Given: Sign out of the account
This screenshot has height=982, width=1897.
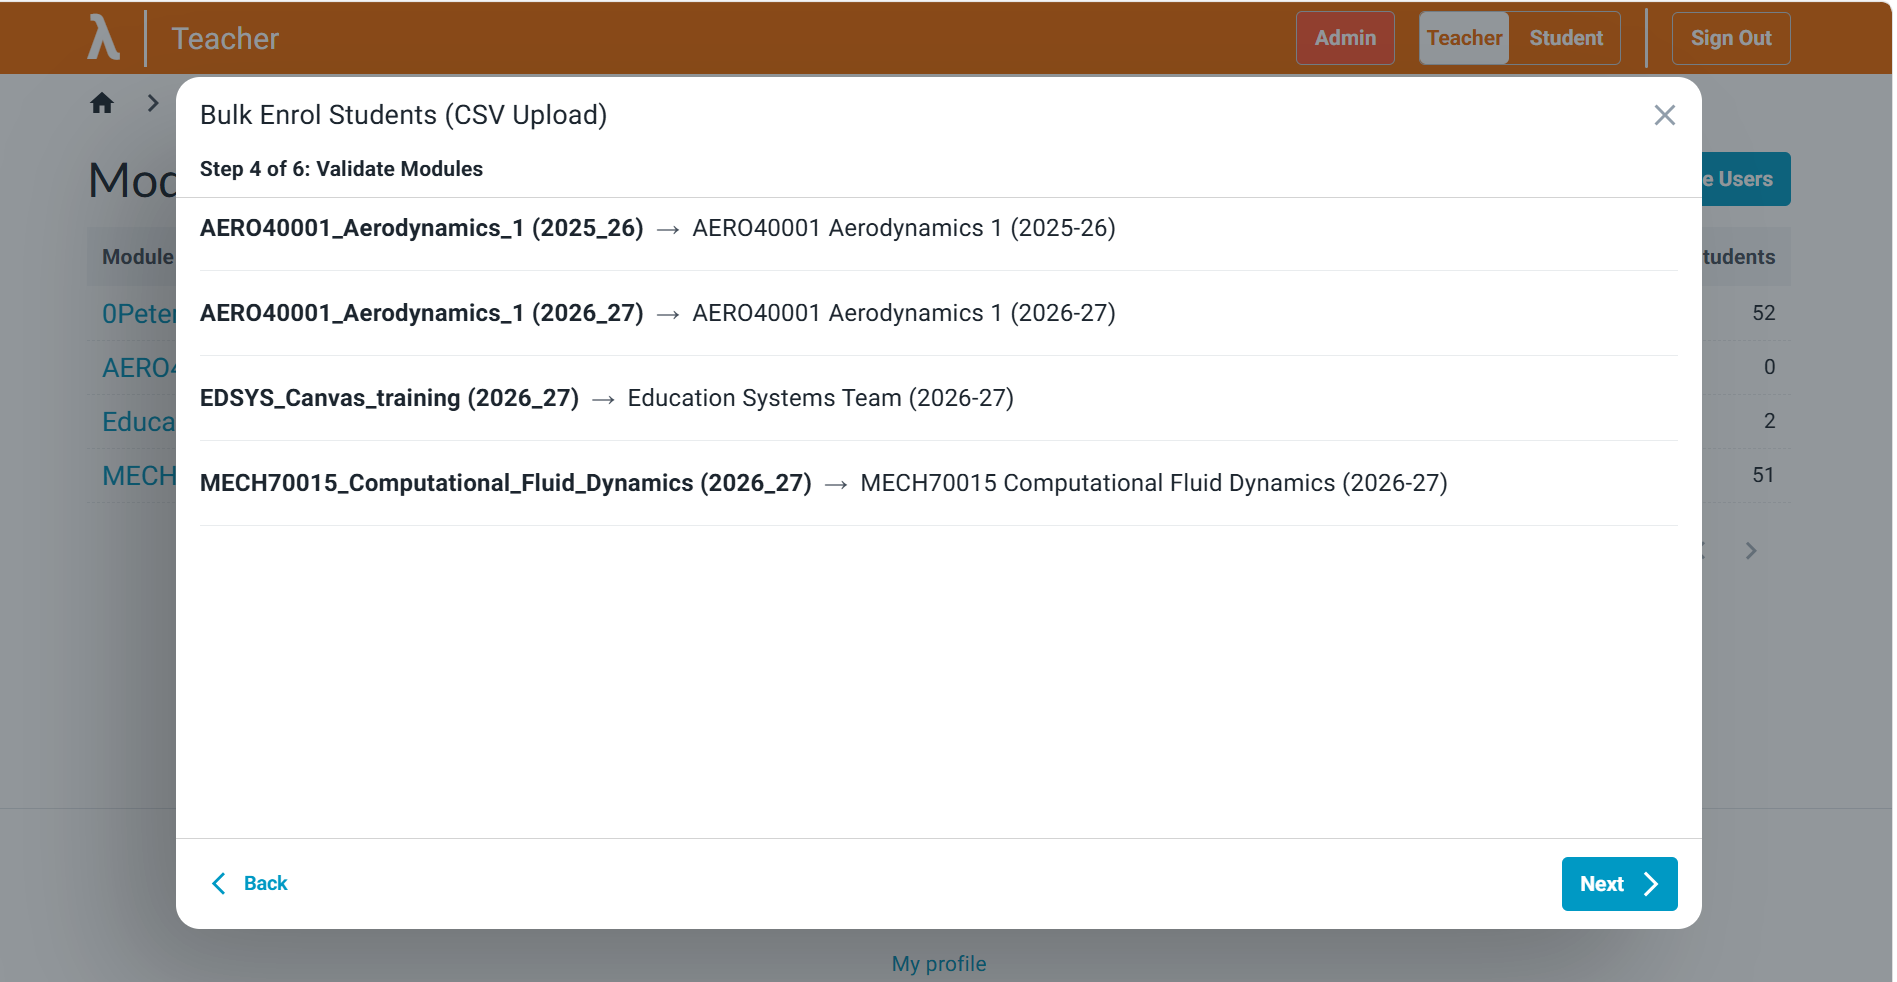Looking at the screenshot, I should (1731, 38).
